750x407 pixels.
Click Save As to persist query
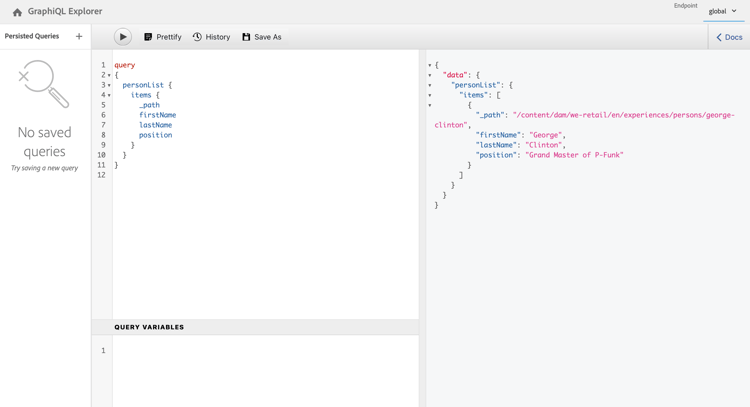[x=261, y=37]
